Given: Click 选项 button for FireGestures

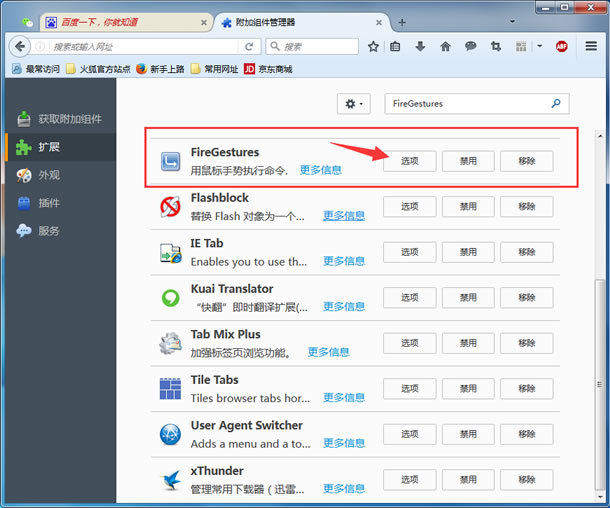Looking at the screenshot, I should [x=409, y=161].
